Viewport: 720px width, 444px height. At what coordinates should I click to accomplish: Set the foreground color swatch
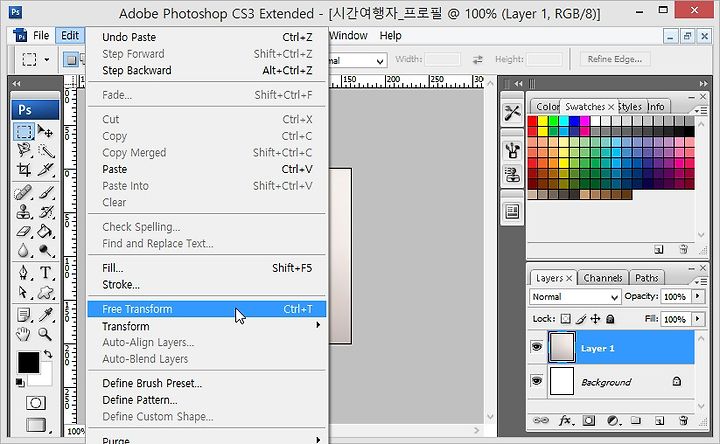coord(28,362)
